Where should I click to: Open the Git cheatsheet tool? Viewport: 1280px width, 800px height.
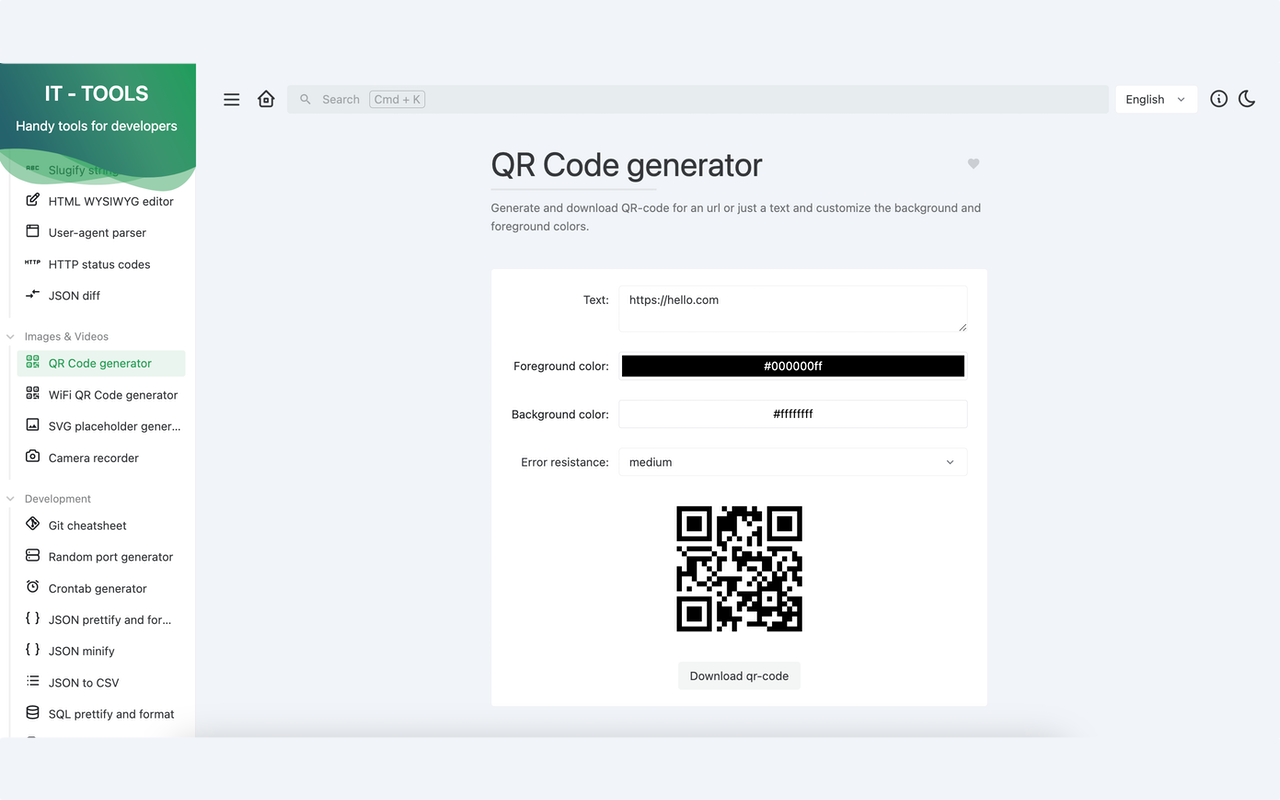coord(101,525)
